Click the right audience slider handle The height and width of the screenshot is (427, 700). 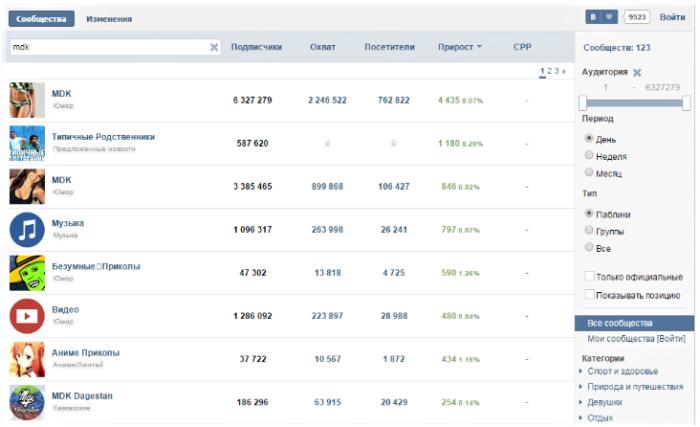coord(687,103)
